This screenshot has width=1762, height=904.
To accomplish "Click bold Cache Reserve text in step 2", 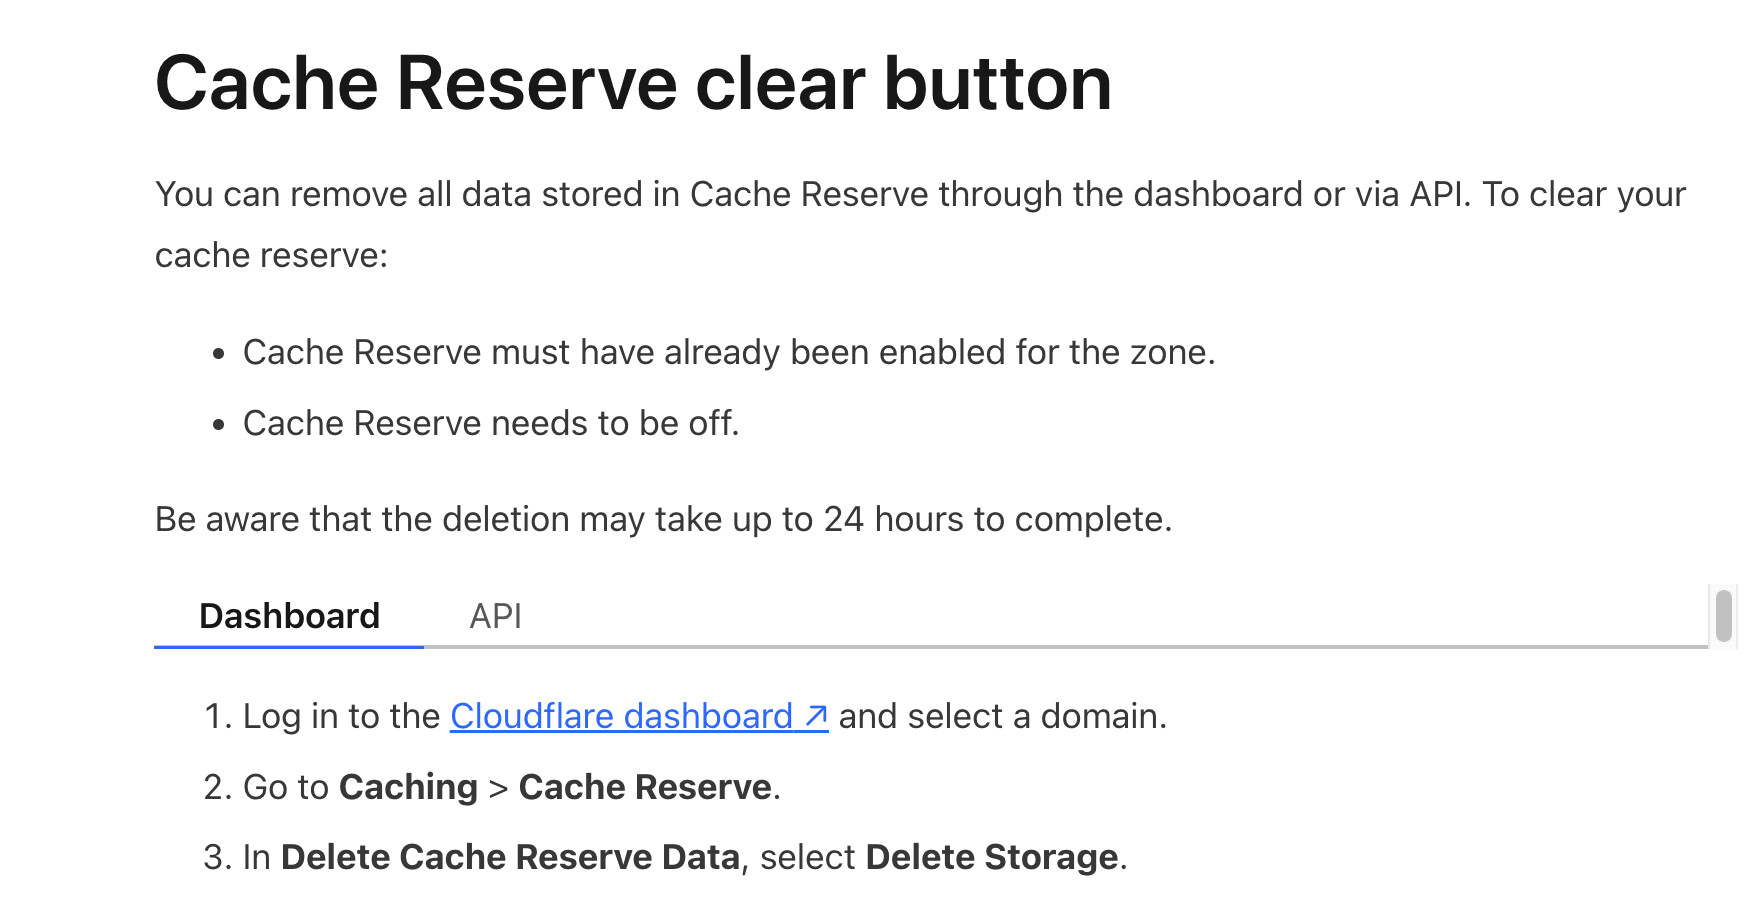I will (645, 787).
